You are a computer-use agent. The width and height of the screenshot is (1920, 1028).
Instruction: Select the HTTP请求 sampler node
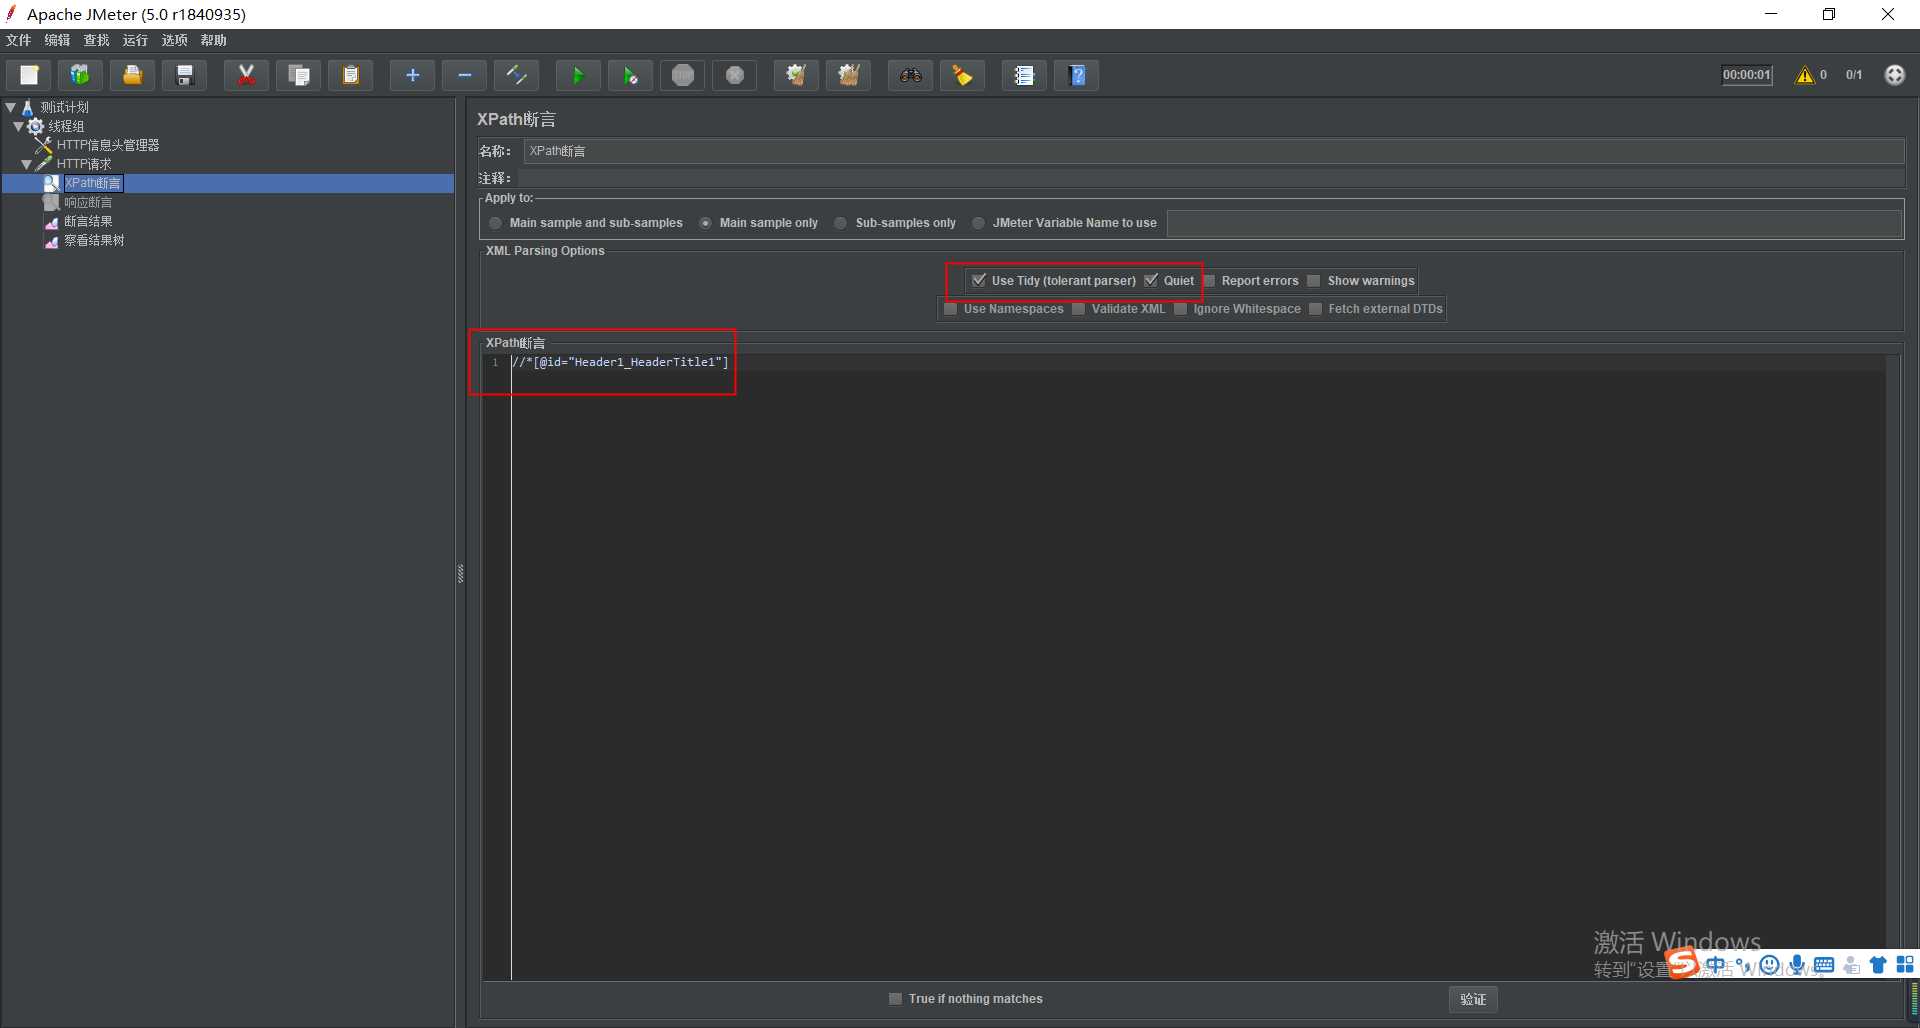pos(74,164)
